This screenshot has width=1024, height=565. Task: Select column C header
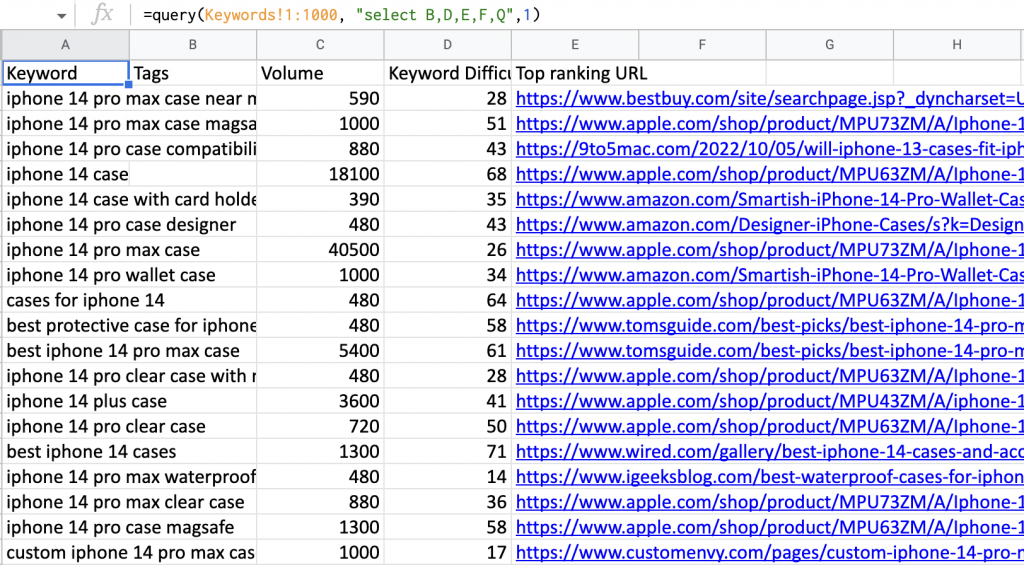point(320,44)
